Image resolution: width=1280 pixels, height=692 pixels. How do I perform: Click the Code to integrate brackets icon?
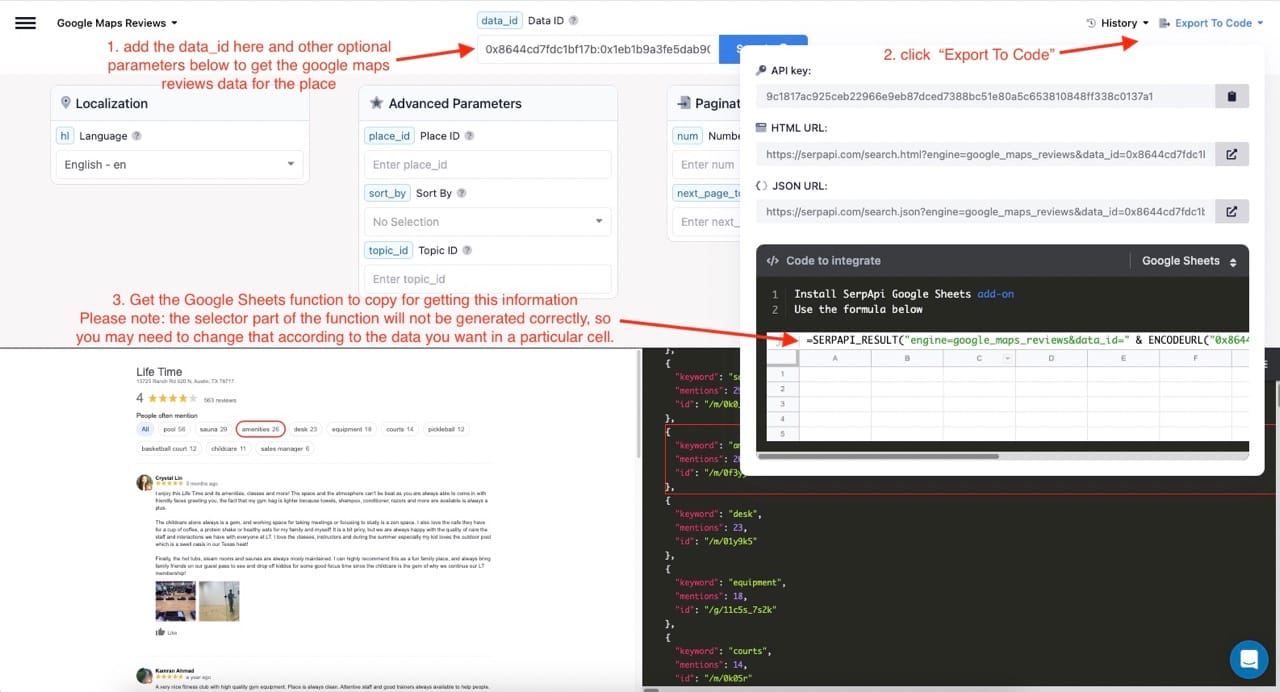click(x=773, y=261)
